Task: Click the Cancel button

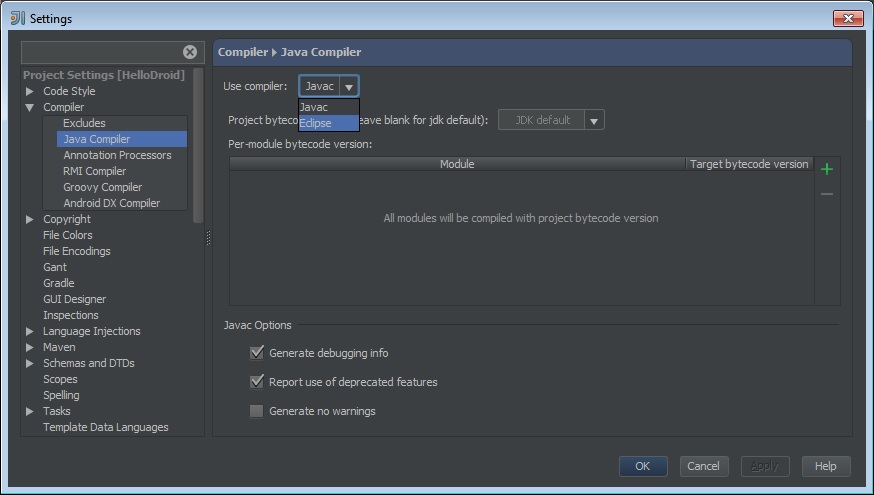Action: (703, 466)
